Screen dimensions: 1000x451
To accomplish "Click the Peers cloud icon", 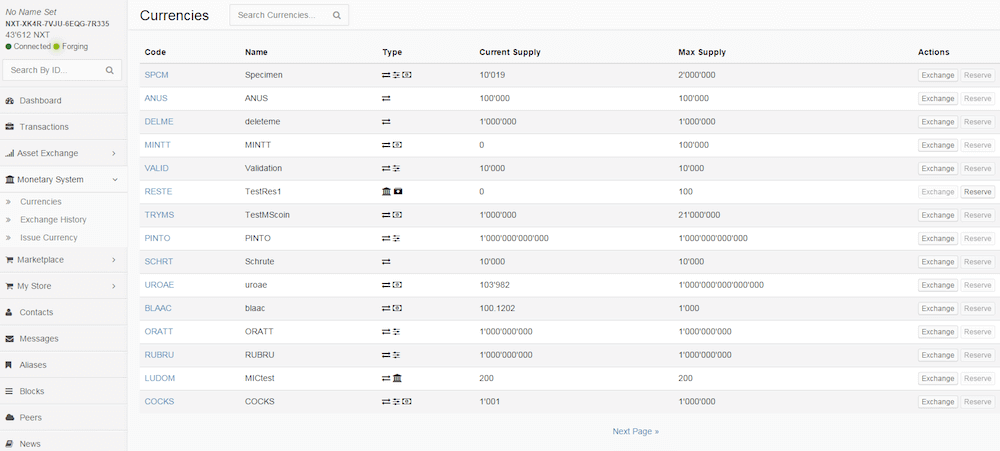I will (10, 418).
